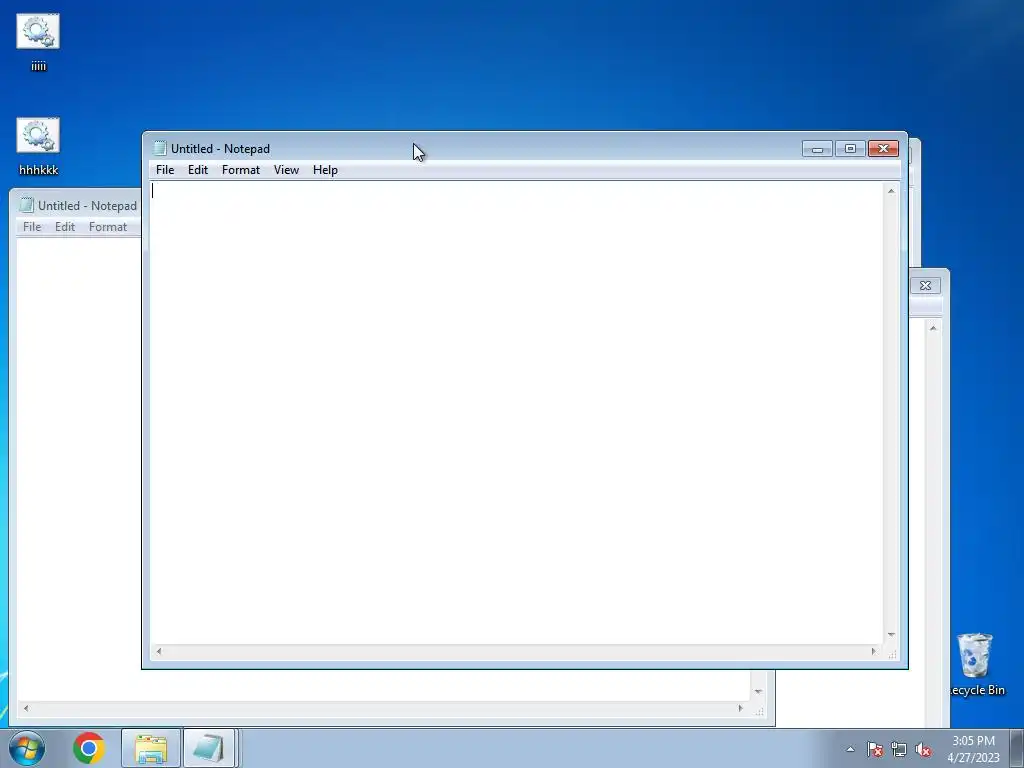The image size is (1024, 768).
Task: Click the network status tray icon
Action: click(899, 749)
